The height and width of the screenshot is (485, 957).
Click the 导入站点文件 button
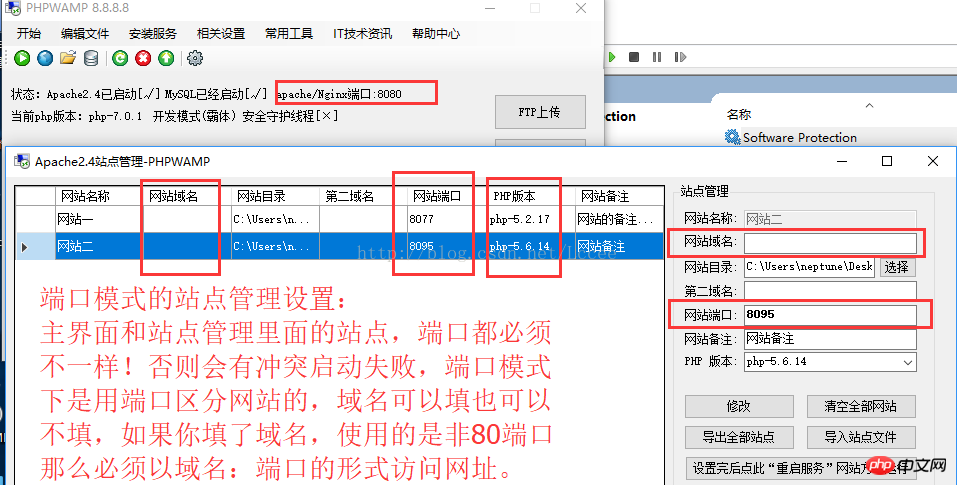point(861,437)
